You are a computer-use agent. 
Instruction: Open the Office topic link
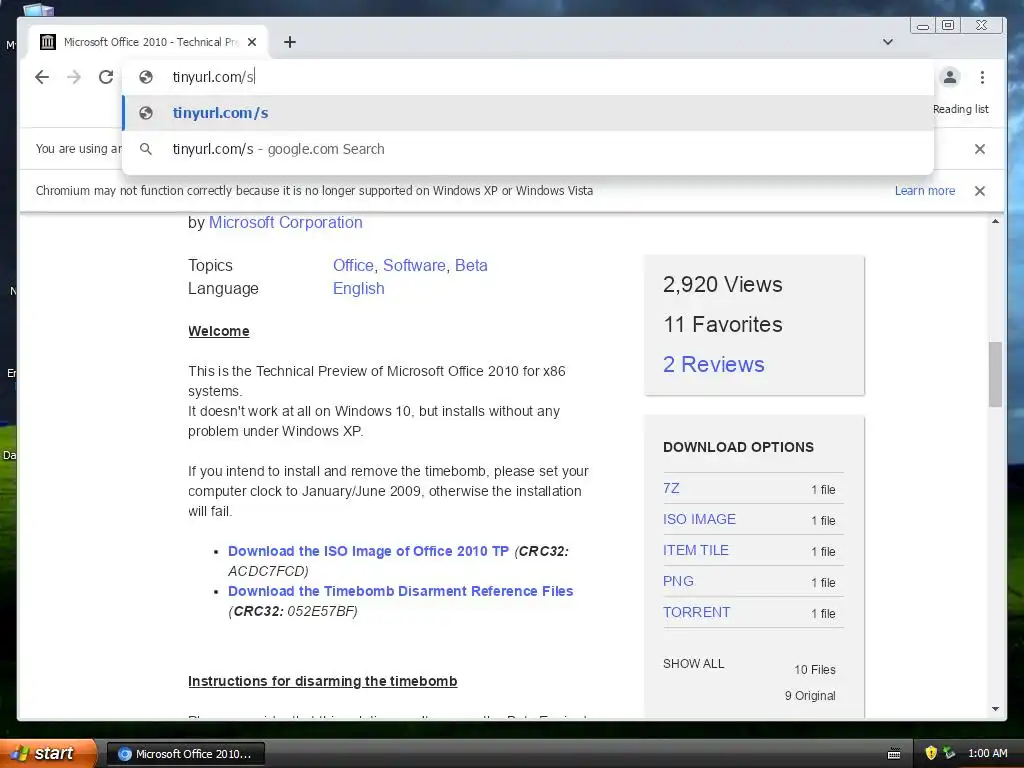pyautogui.click(x=353, y=265)
